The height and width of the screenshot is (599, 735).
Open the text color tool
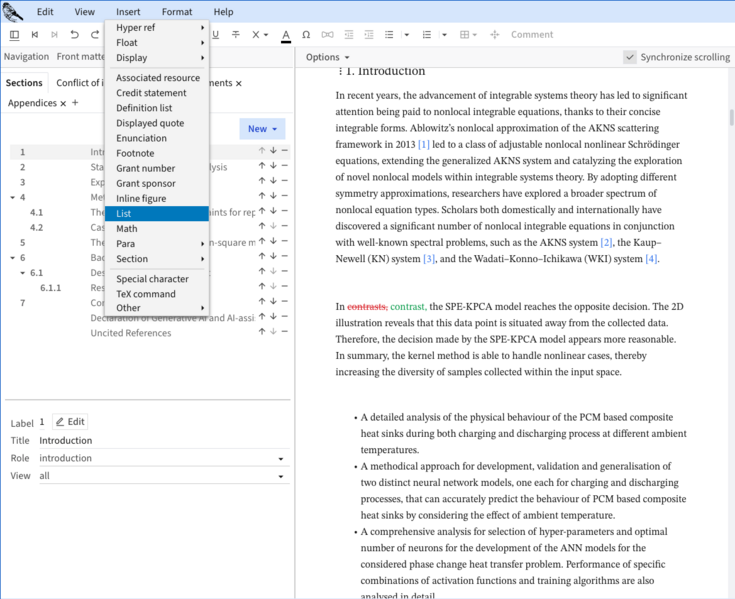pos(286,35)
